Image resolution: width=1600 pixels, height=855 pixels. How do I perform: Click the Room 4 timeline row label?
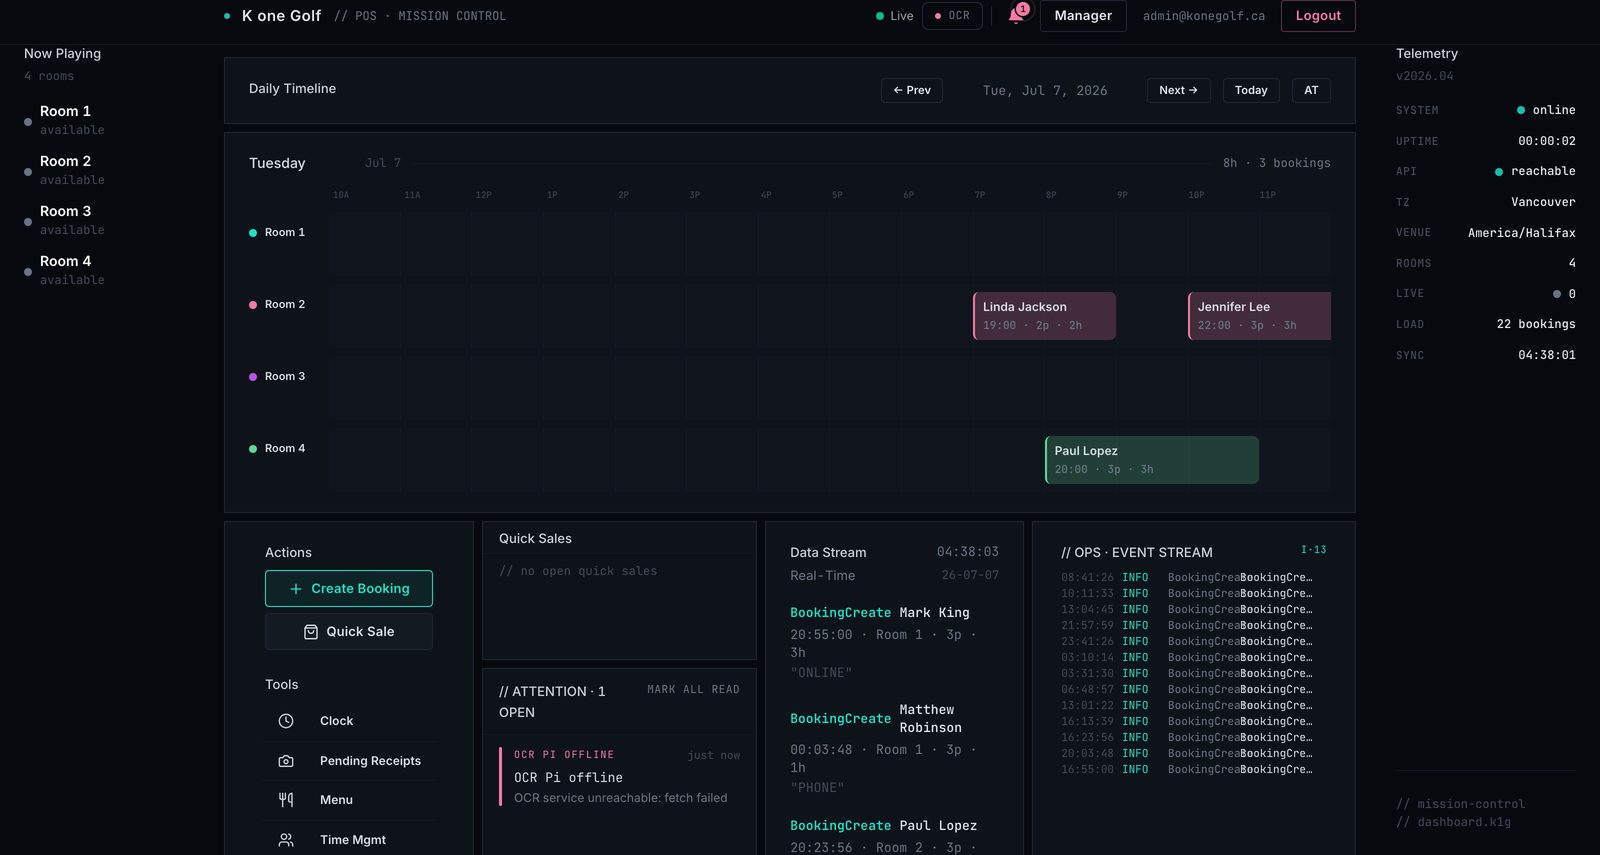tap(278, 448)
